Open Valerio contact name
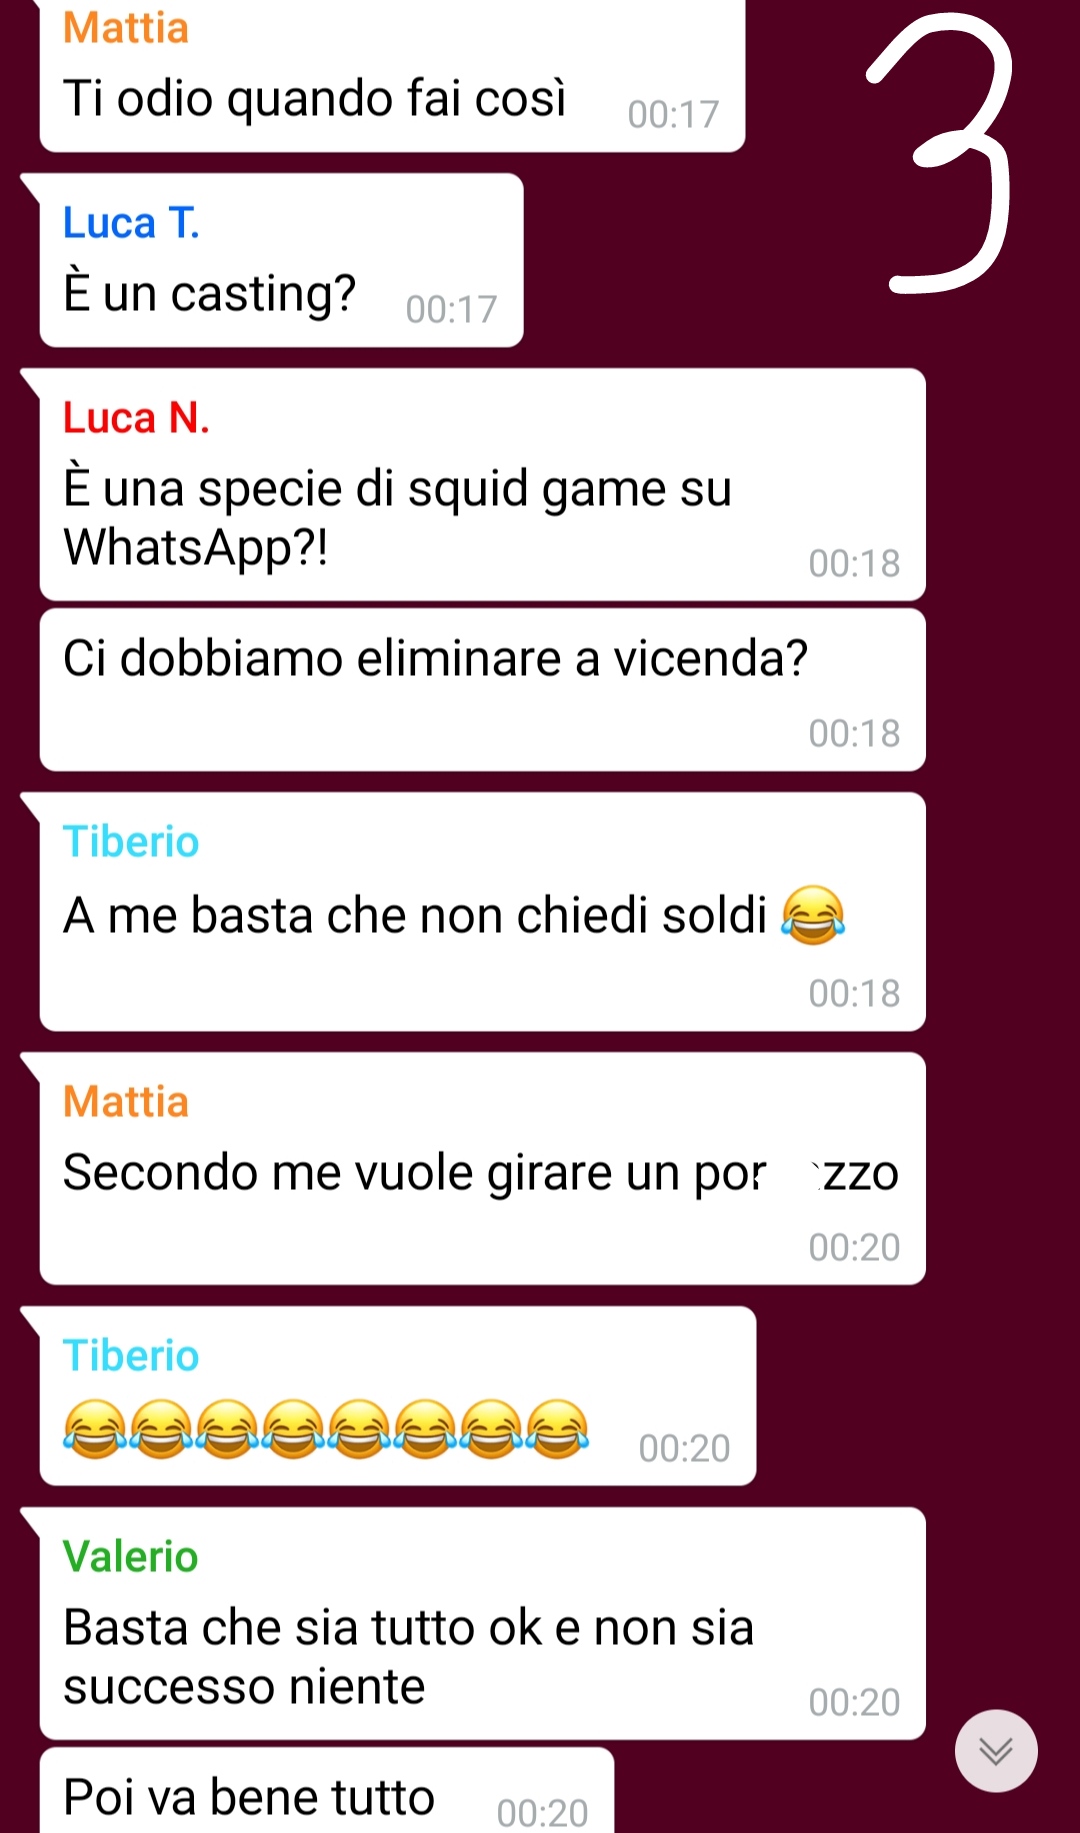 (x=130, y=1557)
